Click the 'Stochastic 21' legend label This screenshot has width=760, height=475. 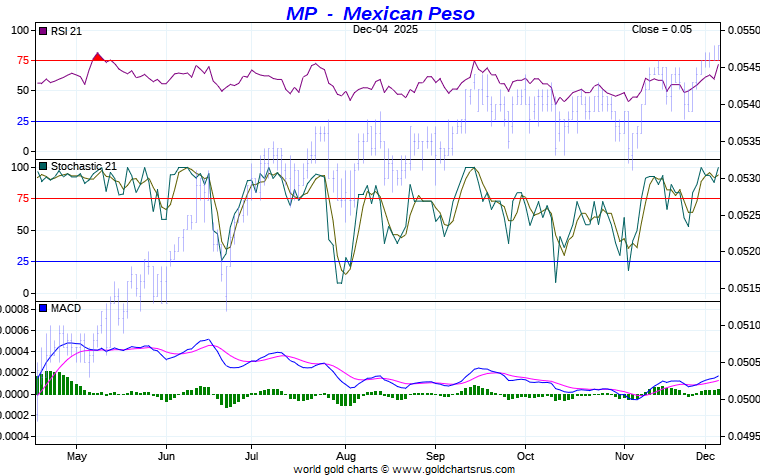pos(84,166)
